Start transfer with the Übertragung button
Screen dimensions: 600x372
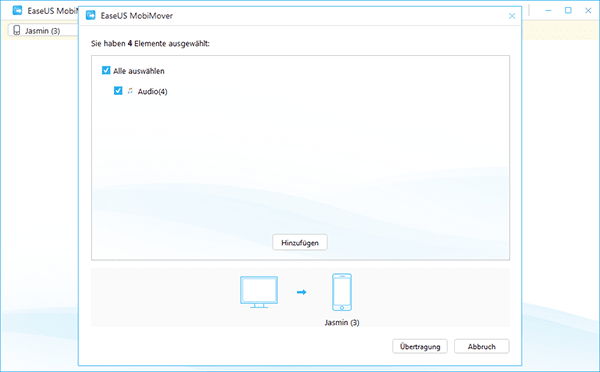pos(420,346)
